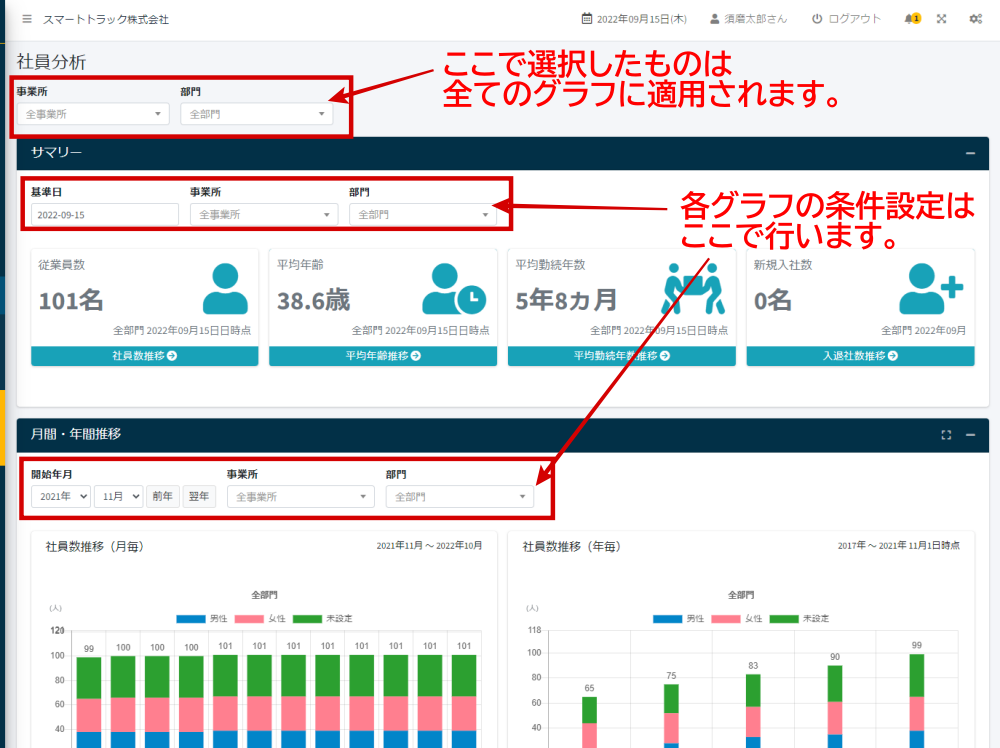Viewport: 1000px width, 748px height.
Task: Click the 基準日 date input field
Action: click(104, 214)
